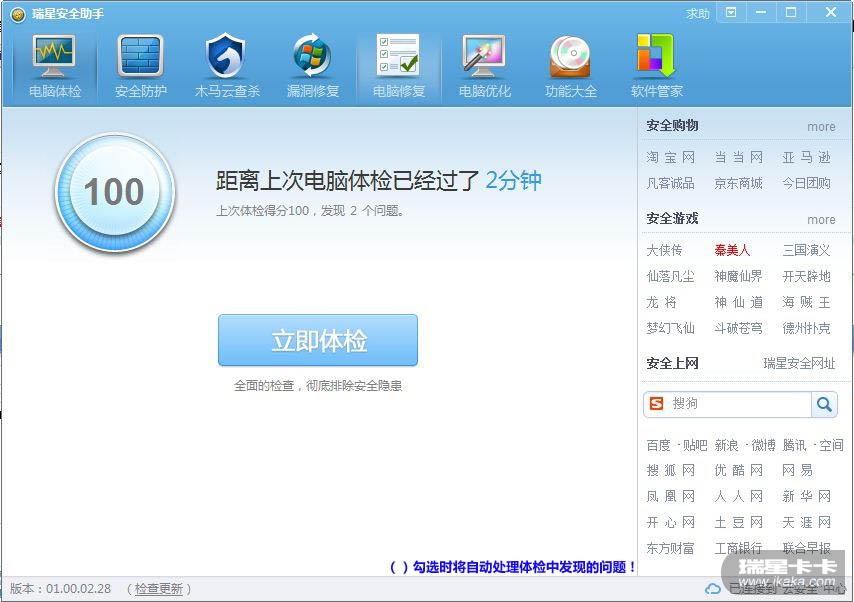The height and width of the screenshot is (602, 854).
Task: Open the 海贼王 game link
Action: 807,302
